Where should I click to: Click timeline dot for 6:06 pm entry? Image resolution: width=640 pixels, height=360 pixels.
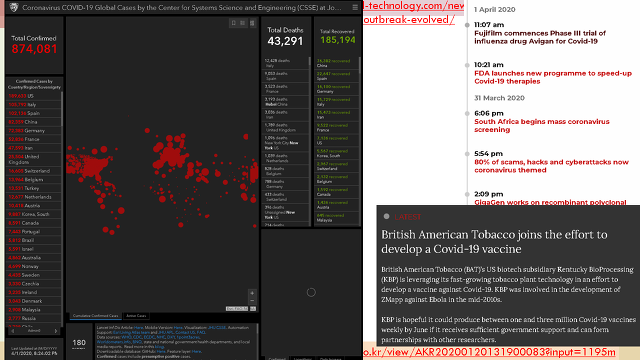coord(467,113)
